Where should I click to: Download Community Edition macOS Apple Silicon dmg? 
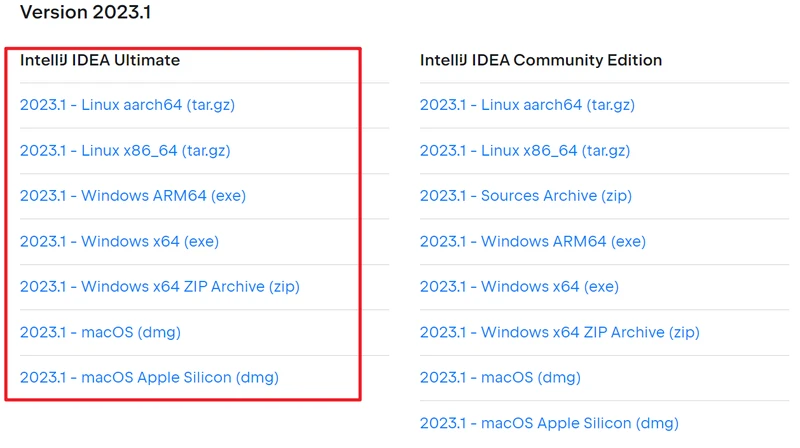click(x=549, y=423)
